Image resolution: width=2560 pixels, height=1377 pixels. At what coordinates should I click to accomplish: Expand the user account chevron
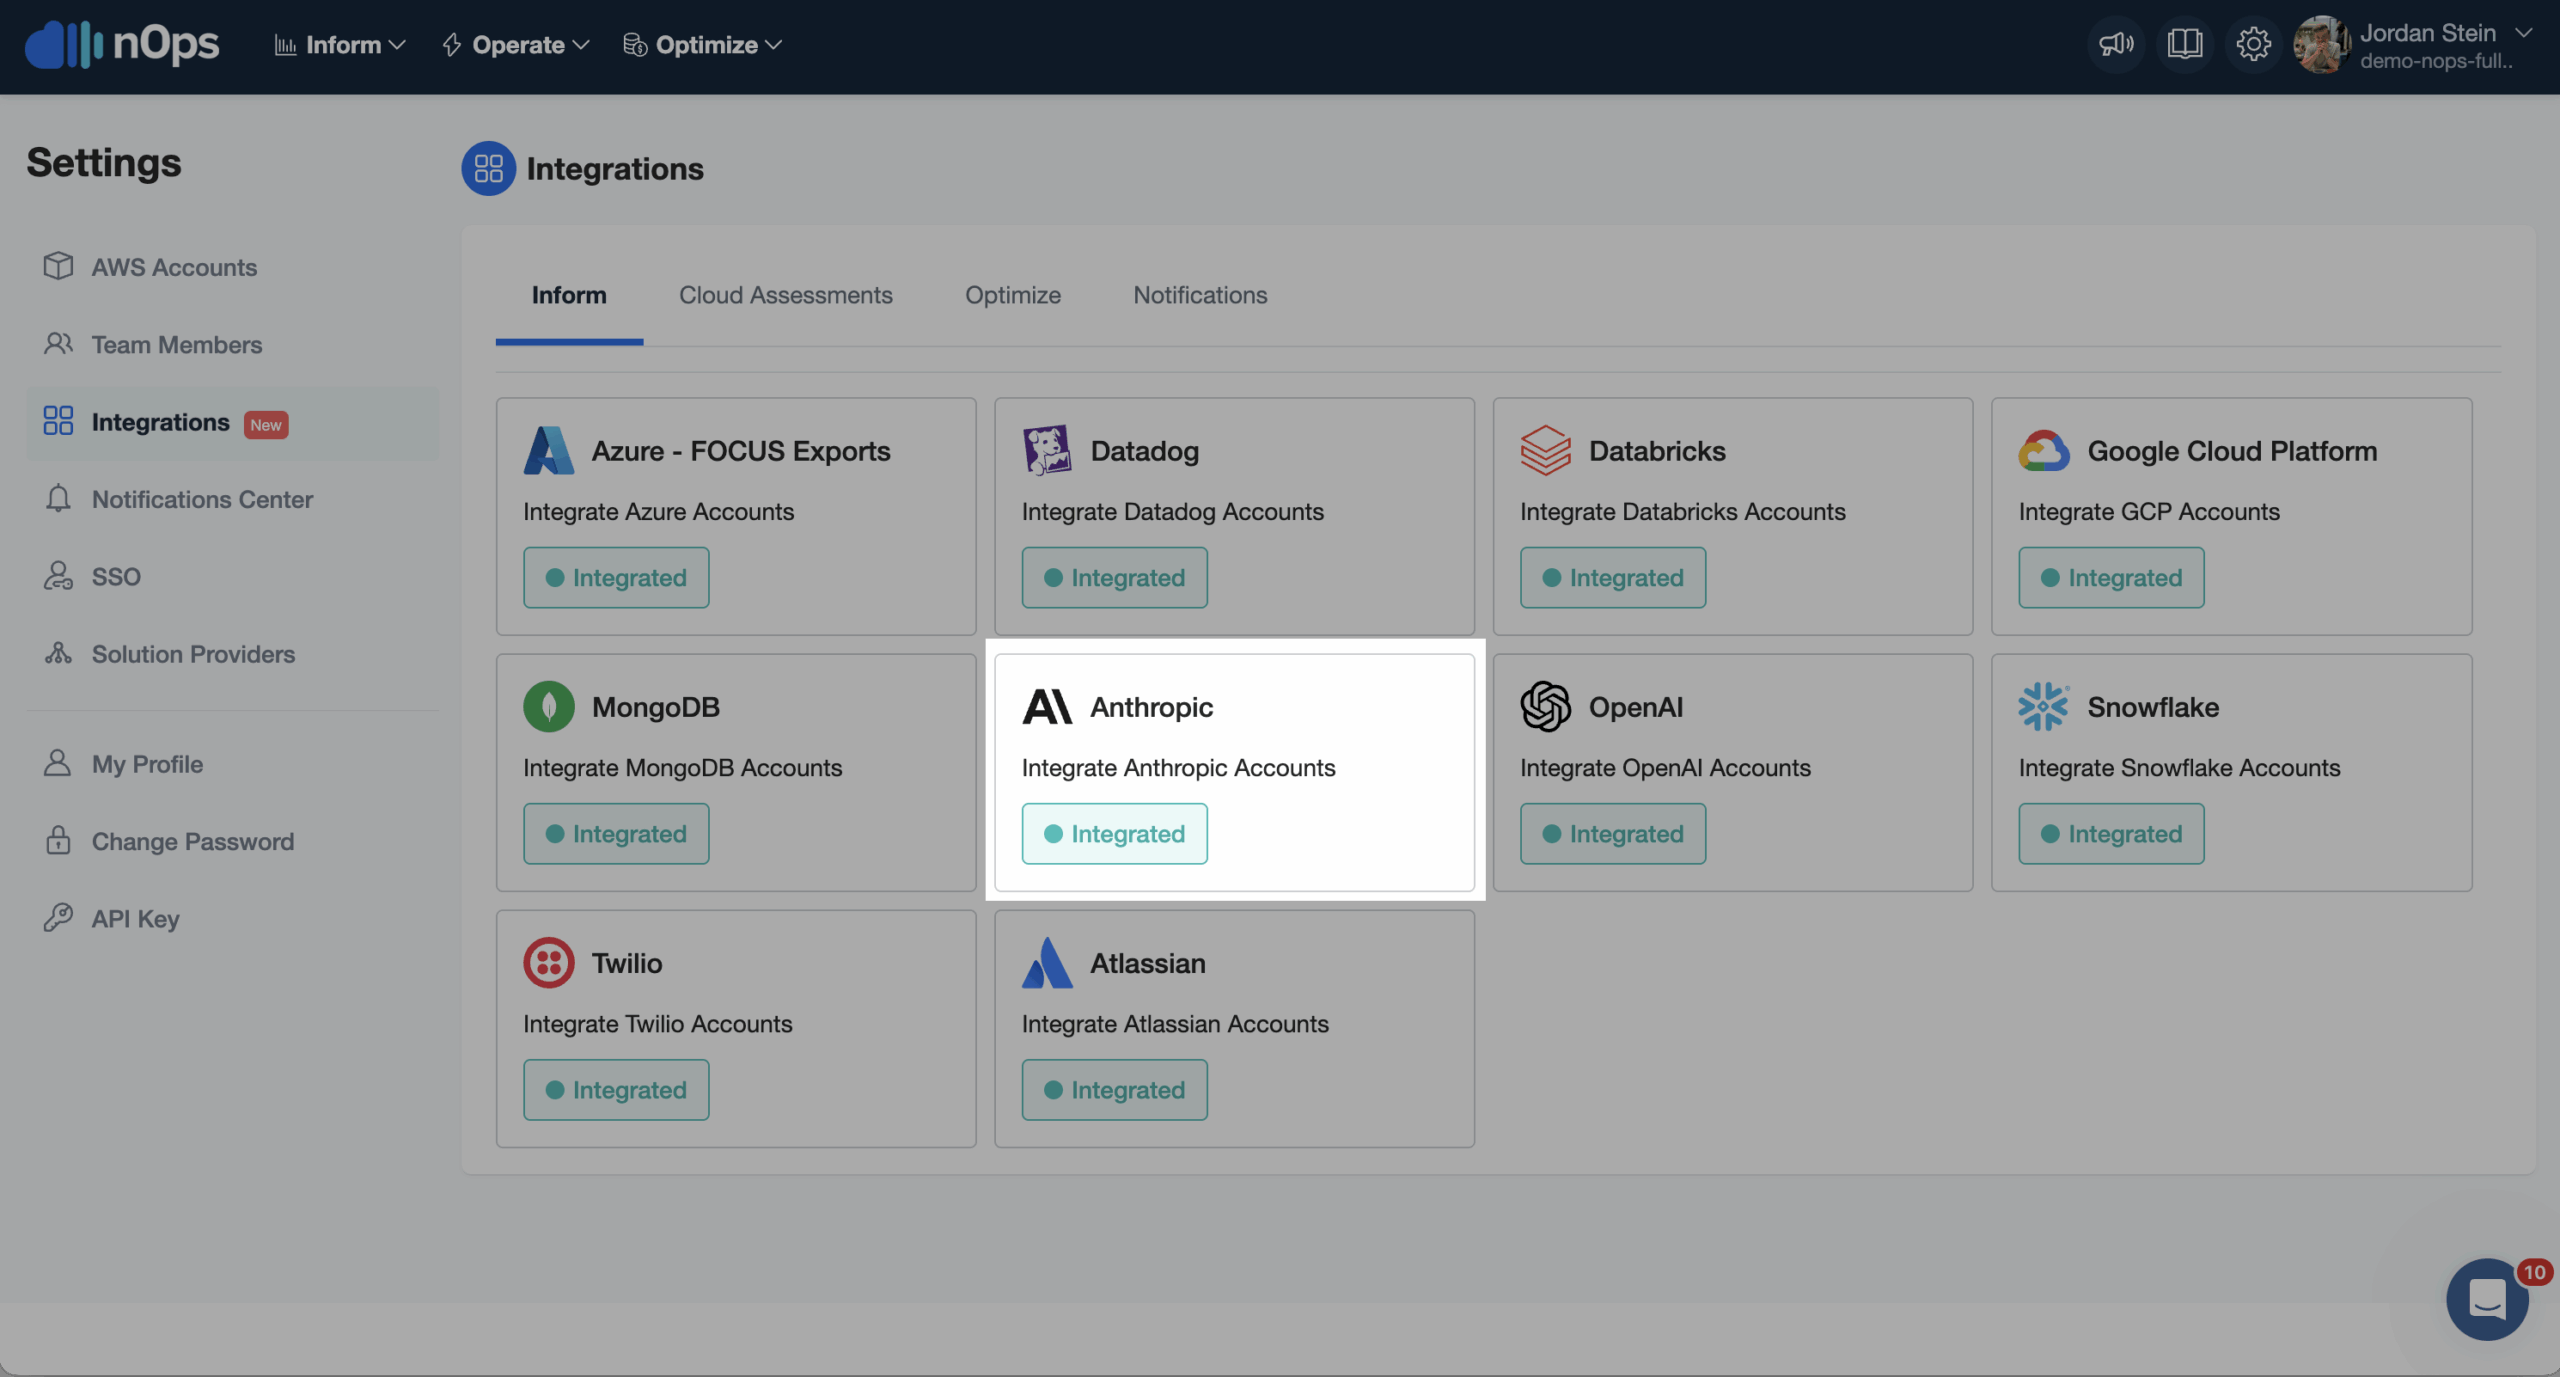click(x=2524, y=33)
